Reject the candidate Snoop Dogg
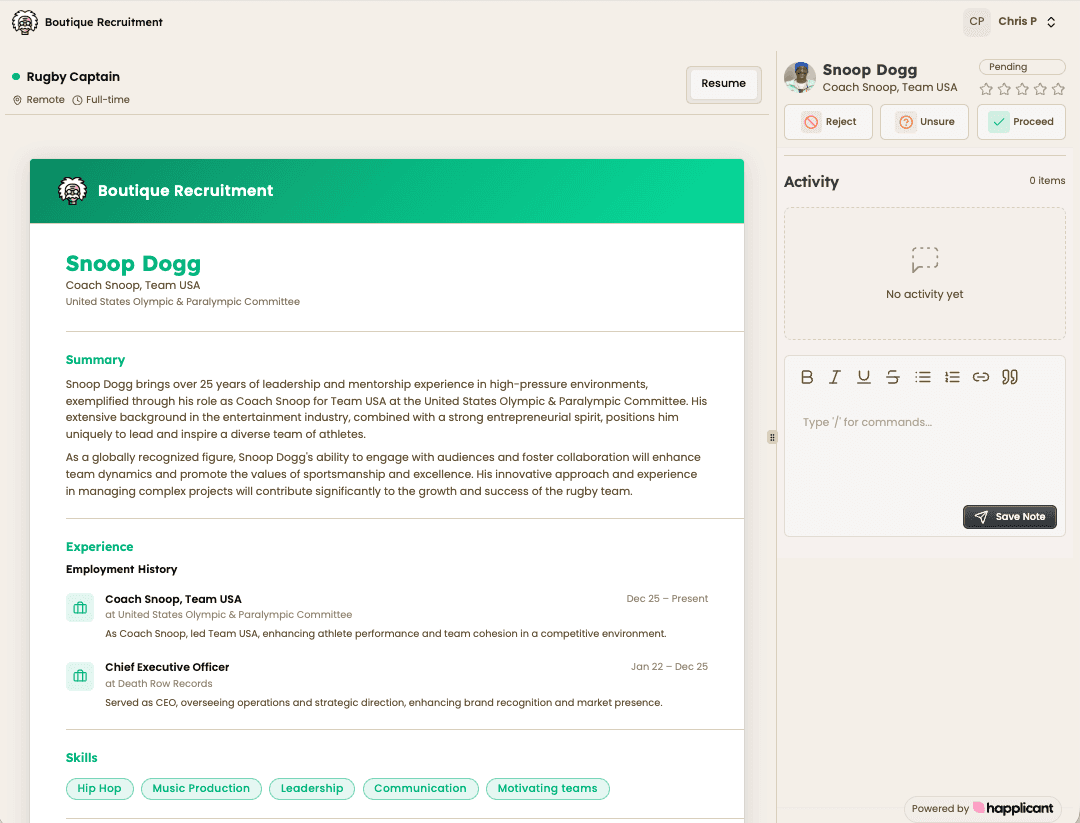This screenshot has height=823, width=1080. [828, 122]
